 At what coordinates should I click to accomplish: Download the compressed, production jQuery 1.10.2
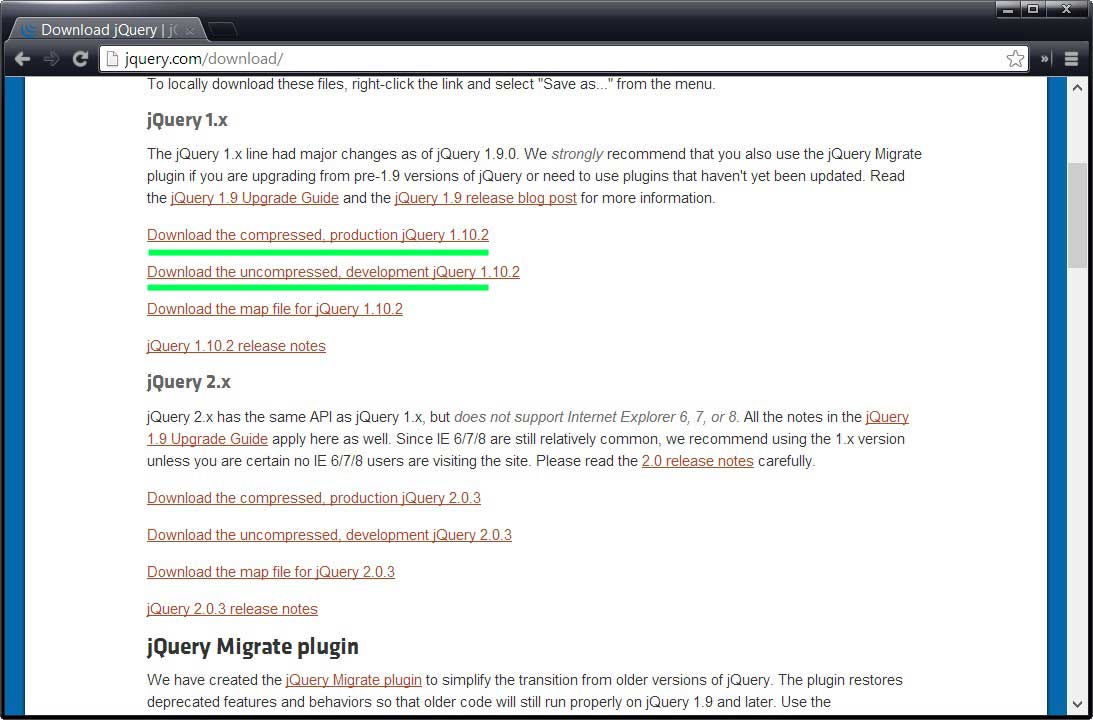click(x=318, y=235)
